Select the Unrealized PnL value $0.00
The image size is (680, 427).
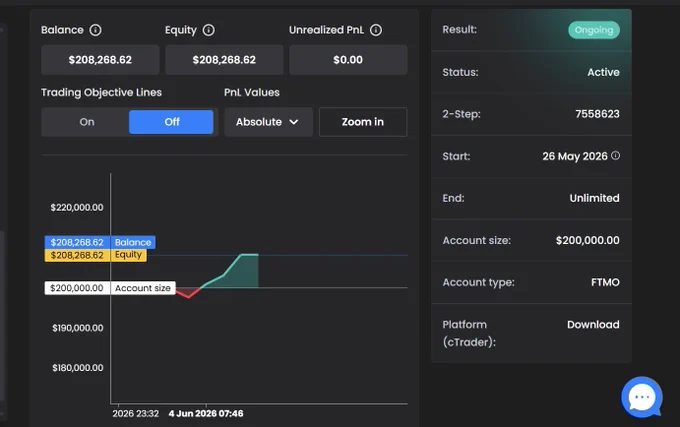pos(348,60)
